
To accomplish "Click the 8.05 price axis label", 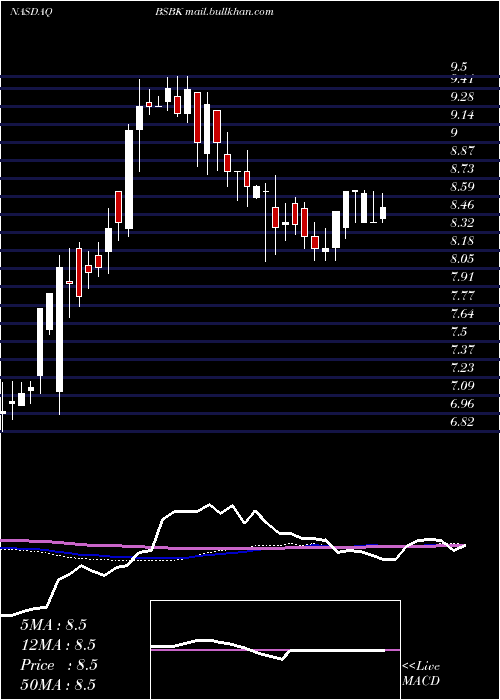I will point(462,259).
